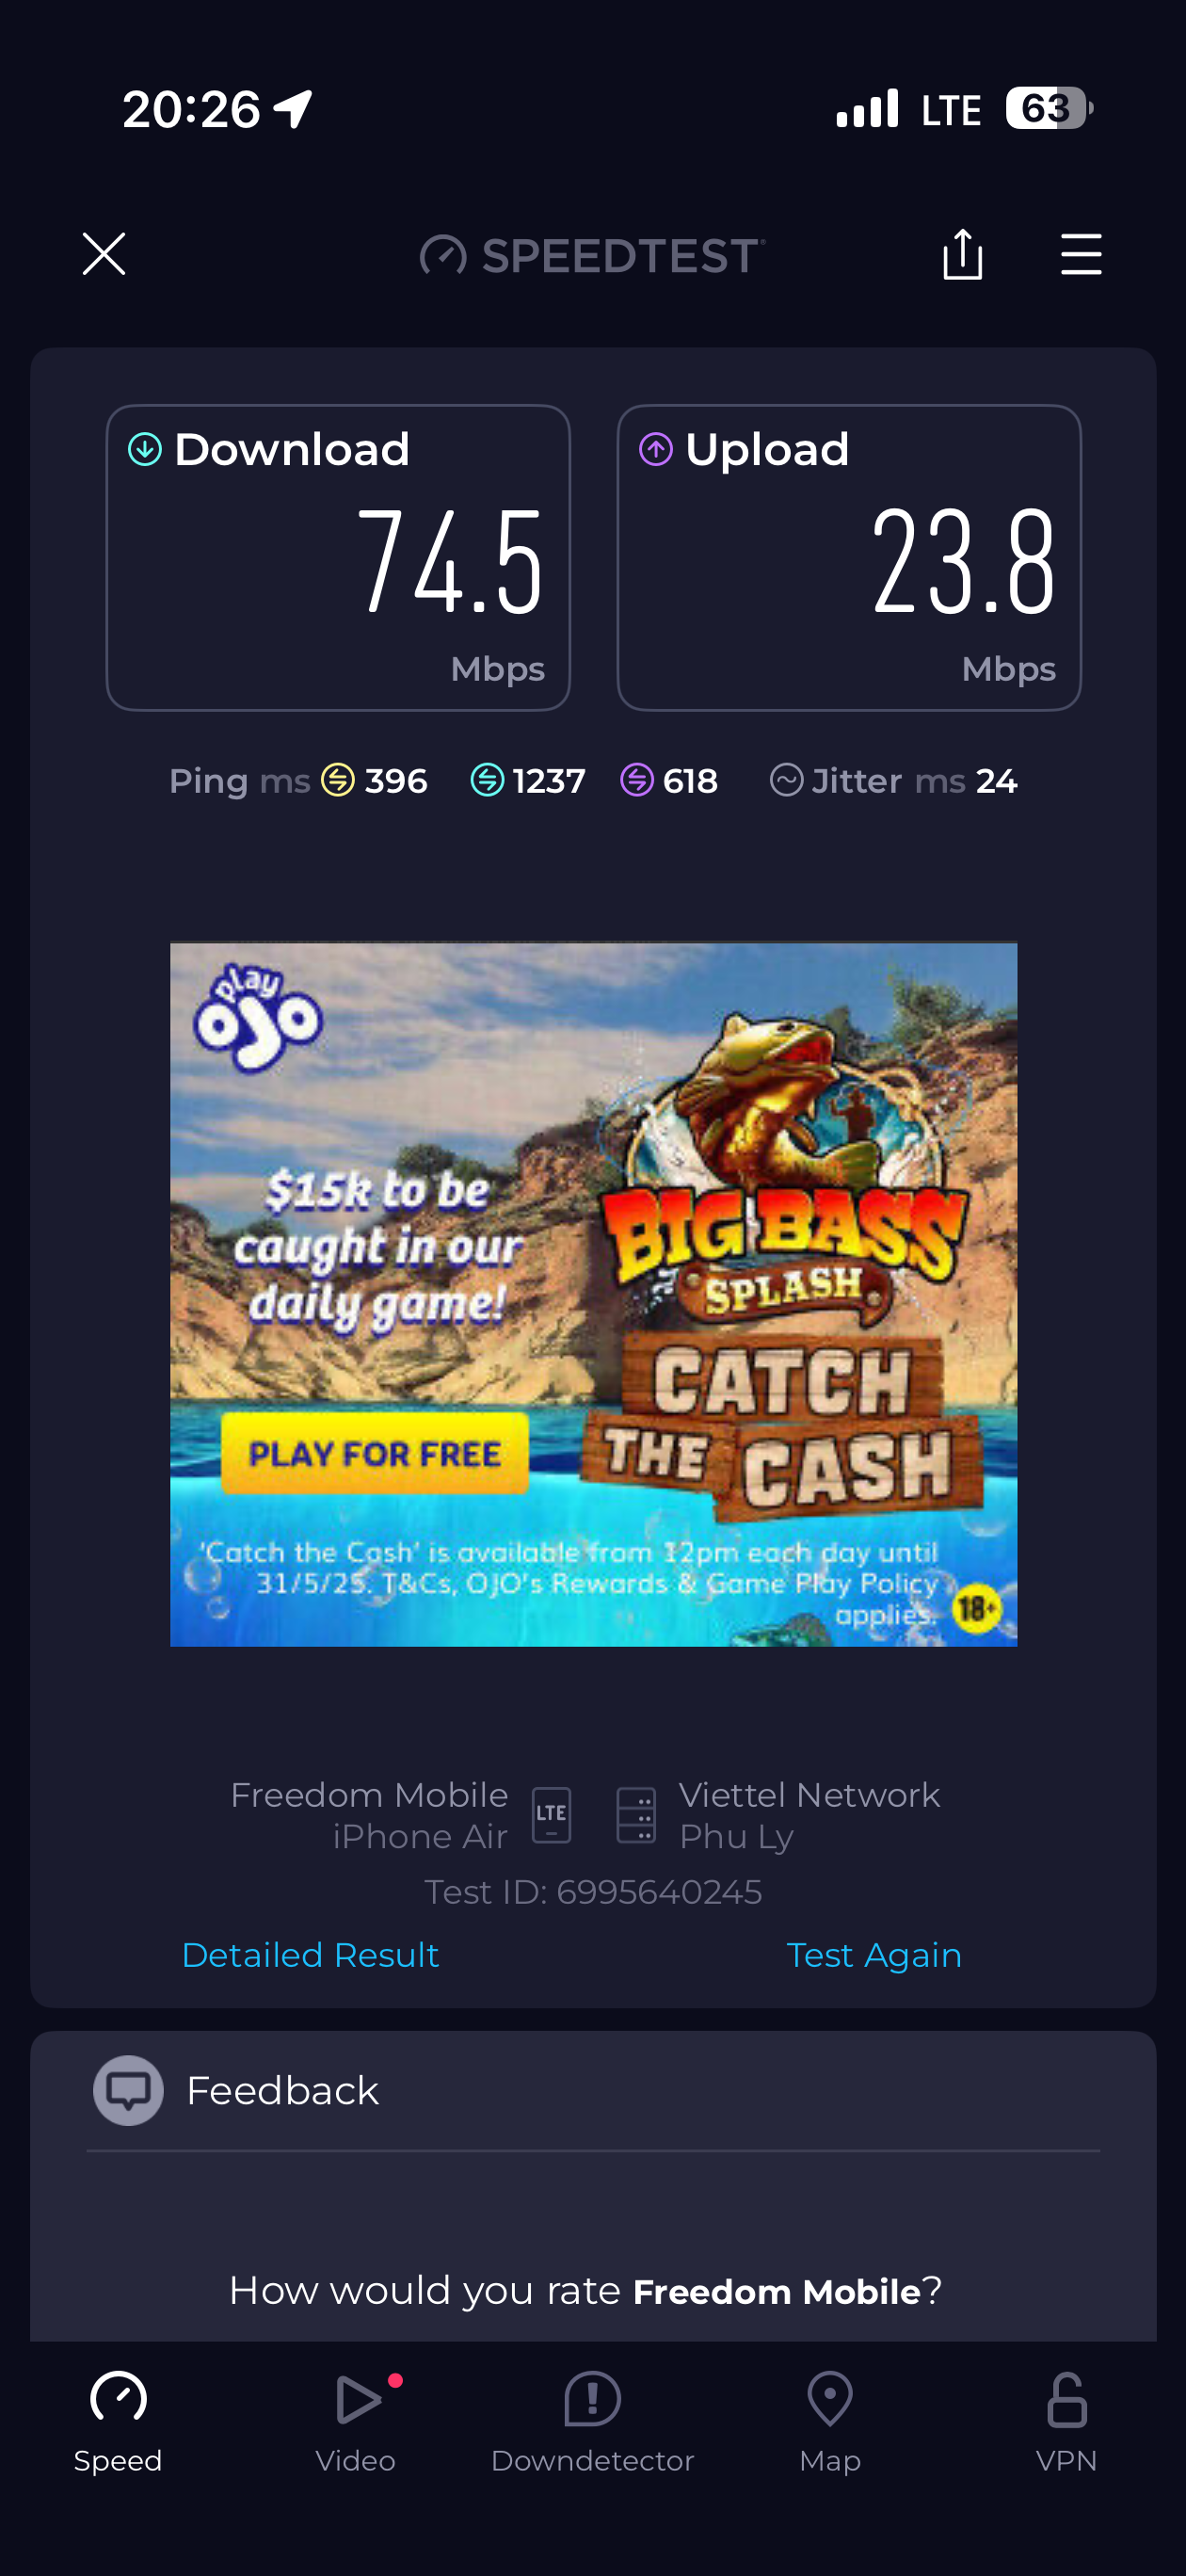Click PLAY FOR FREE in the ad
Viewport: 1186px width, 2576px height.
coord(375,1453)
